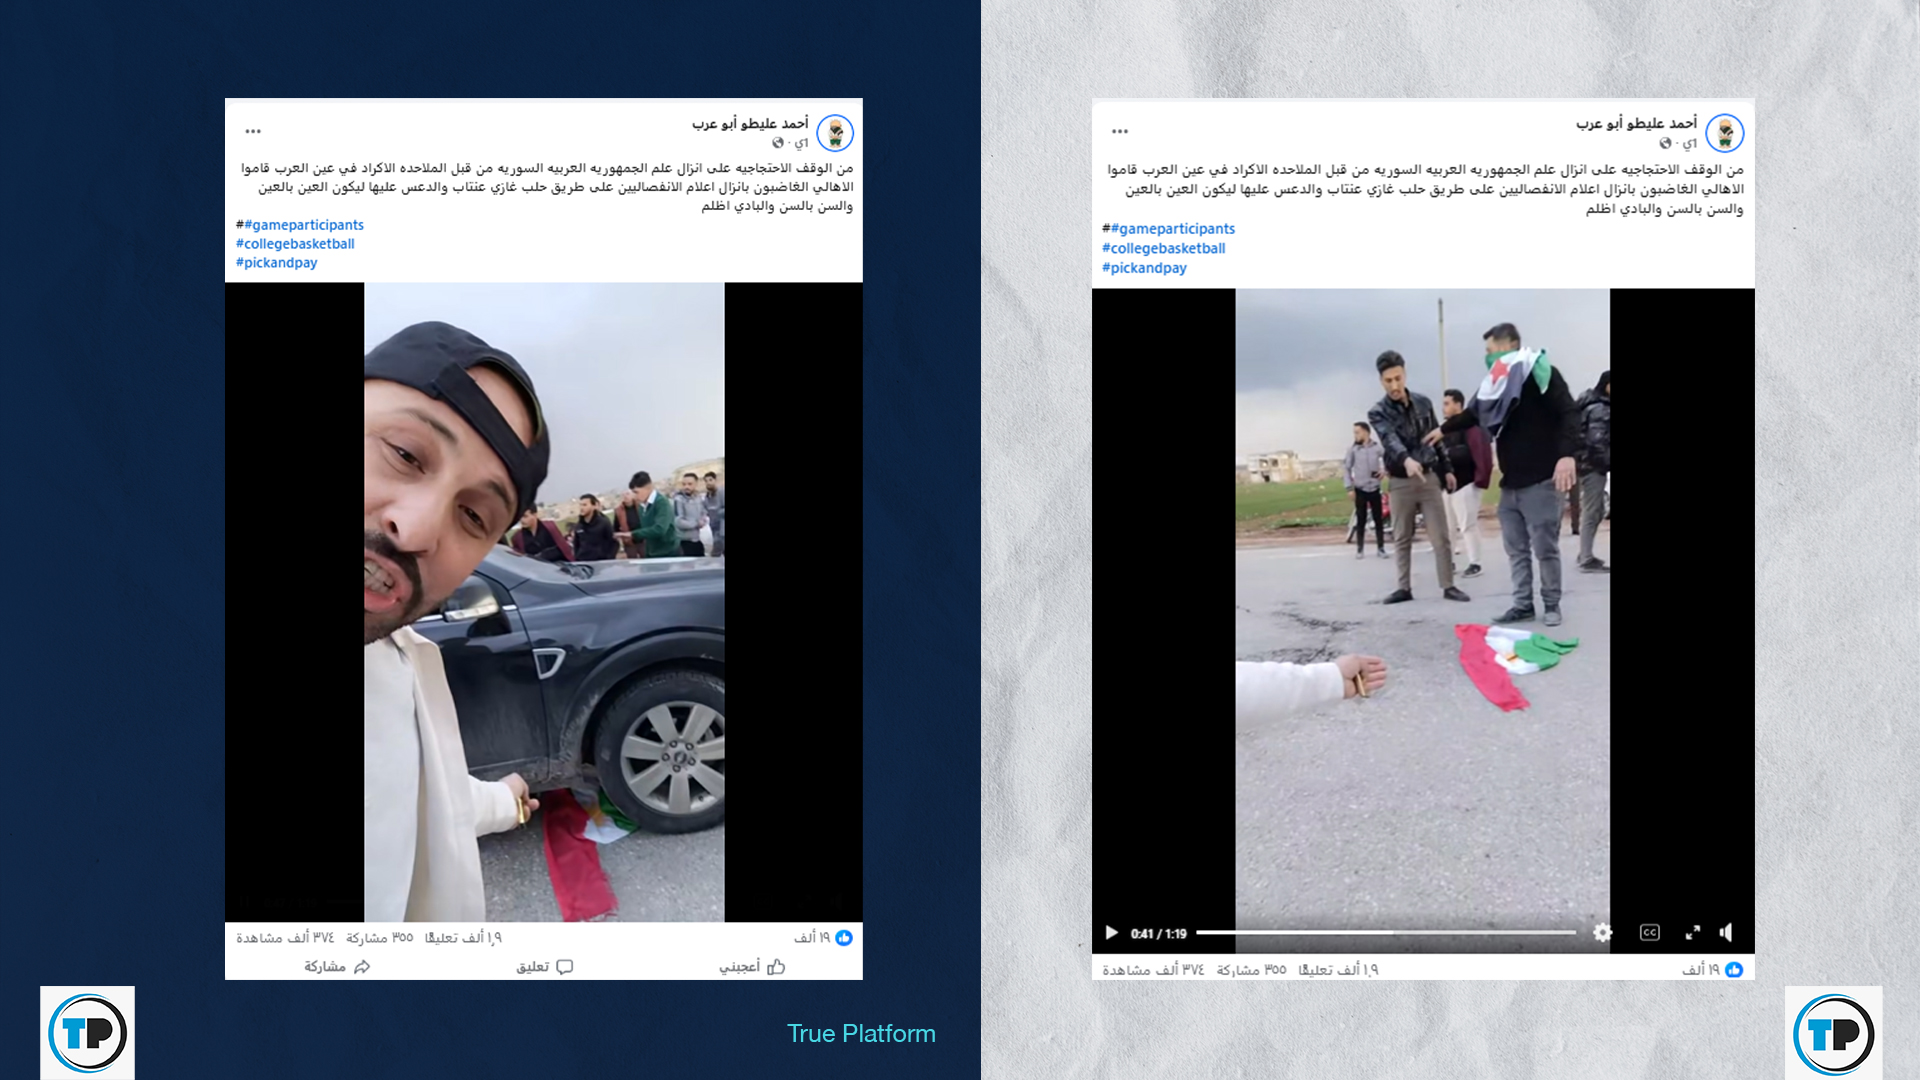Expand the video to fullscreen
Viewport: 1920px width, 1080px height.
pyautogui.click(x=1693, y=932)
